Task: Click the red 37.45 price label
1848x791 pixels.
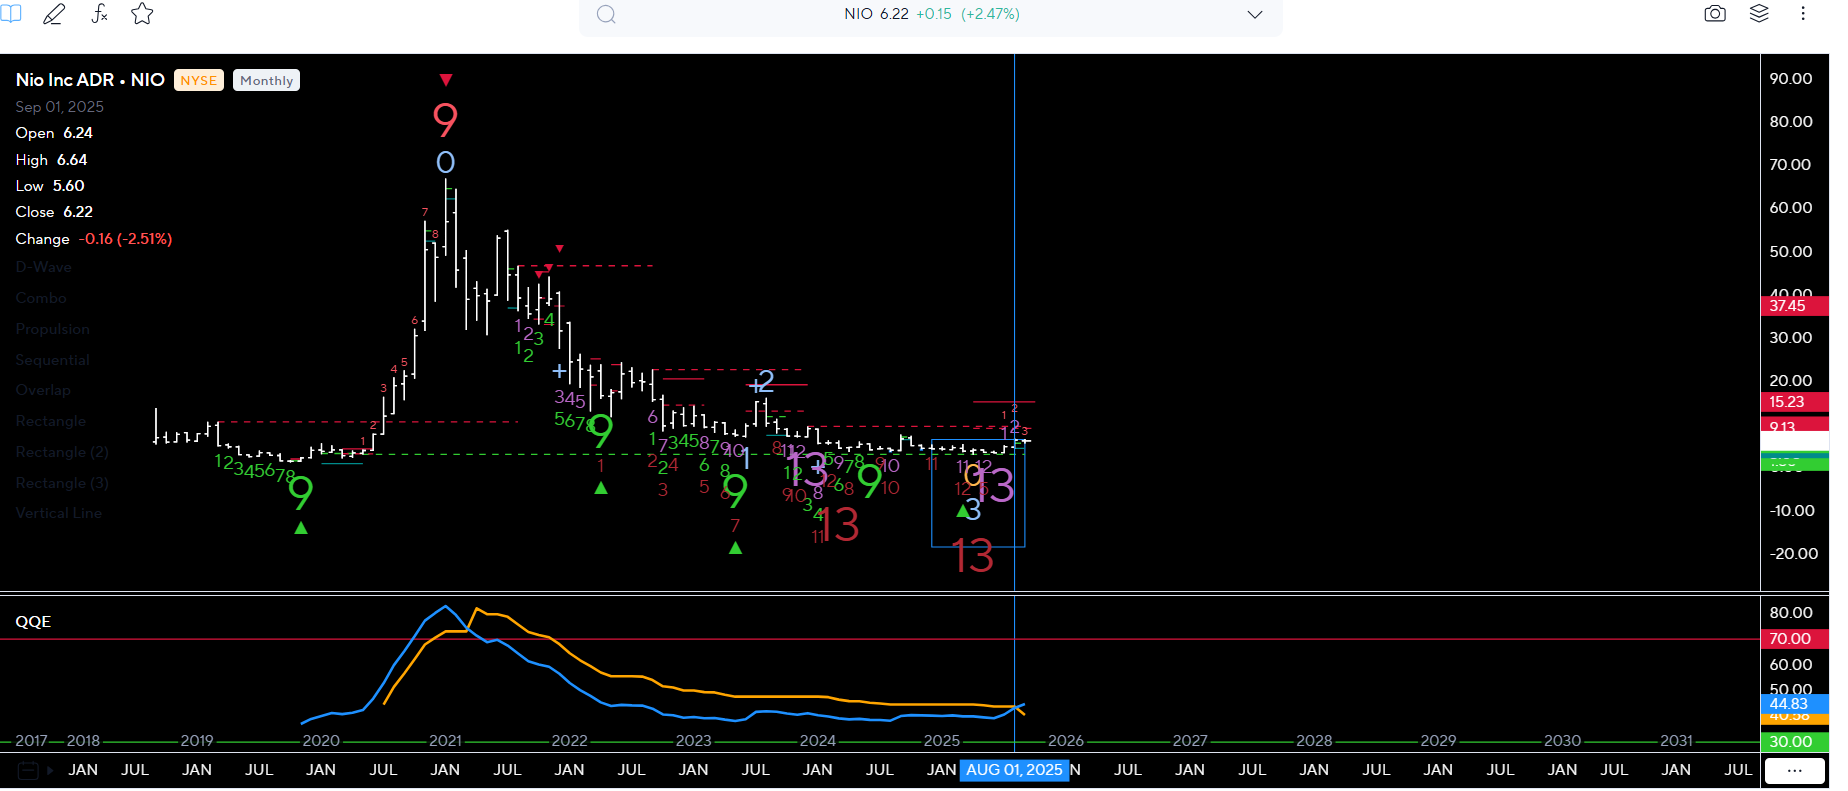Action: click(x=1795, y=306)
